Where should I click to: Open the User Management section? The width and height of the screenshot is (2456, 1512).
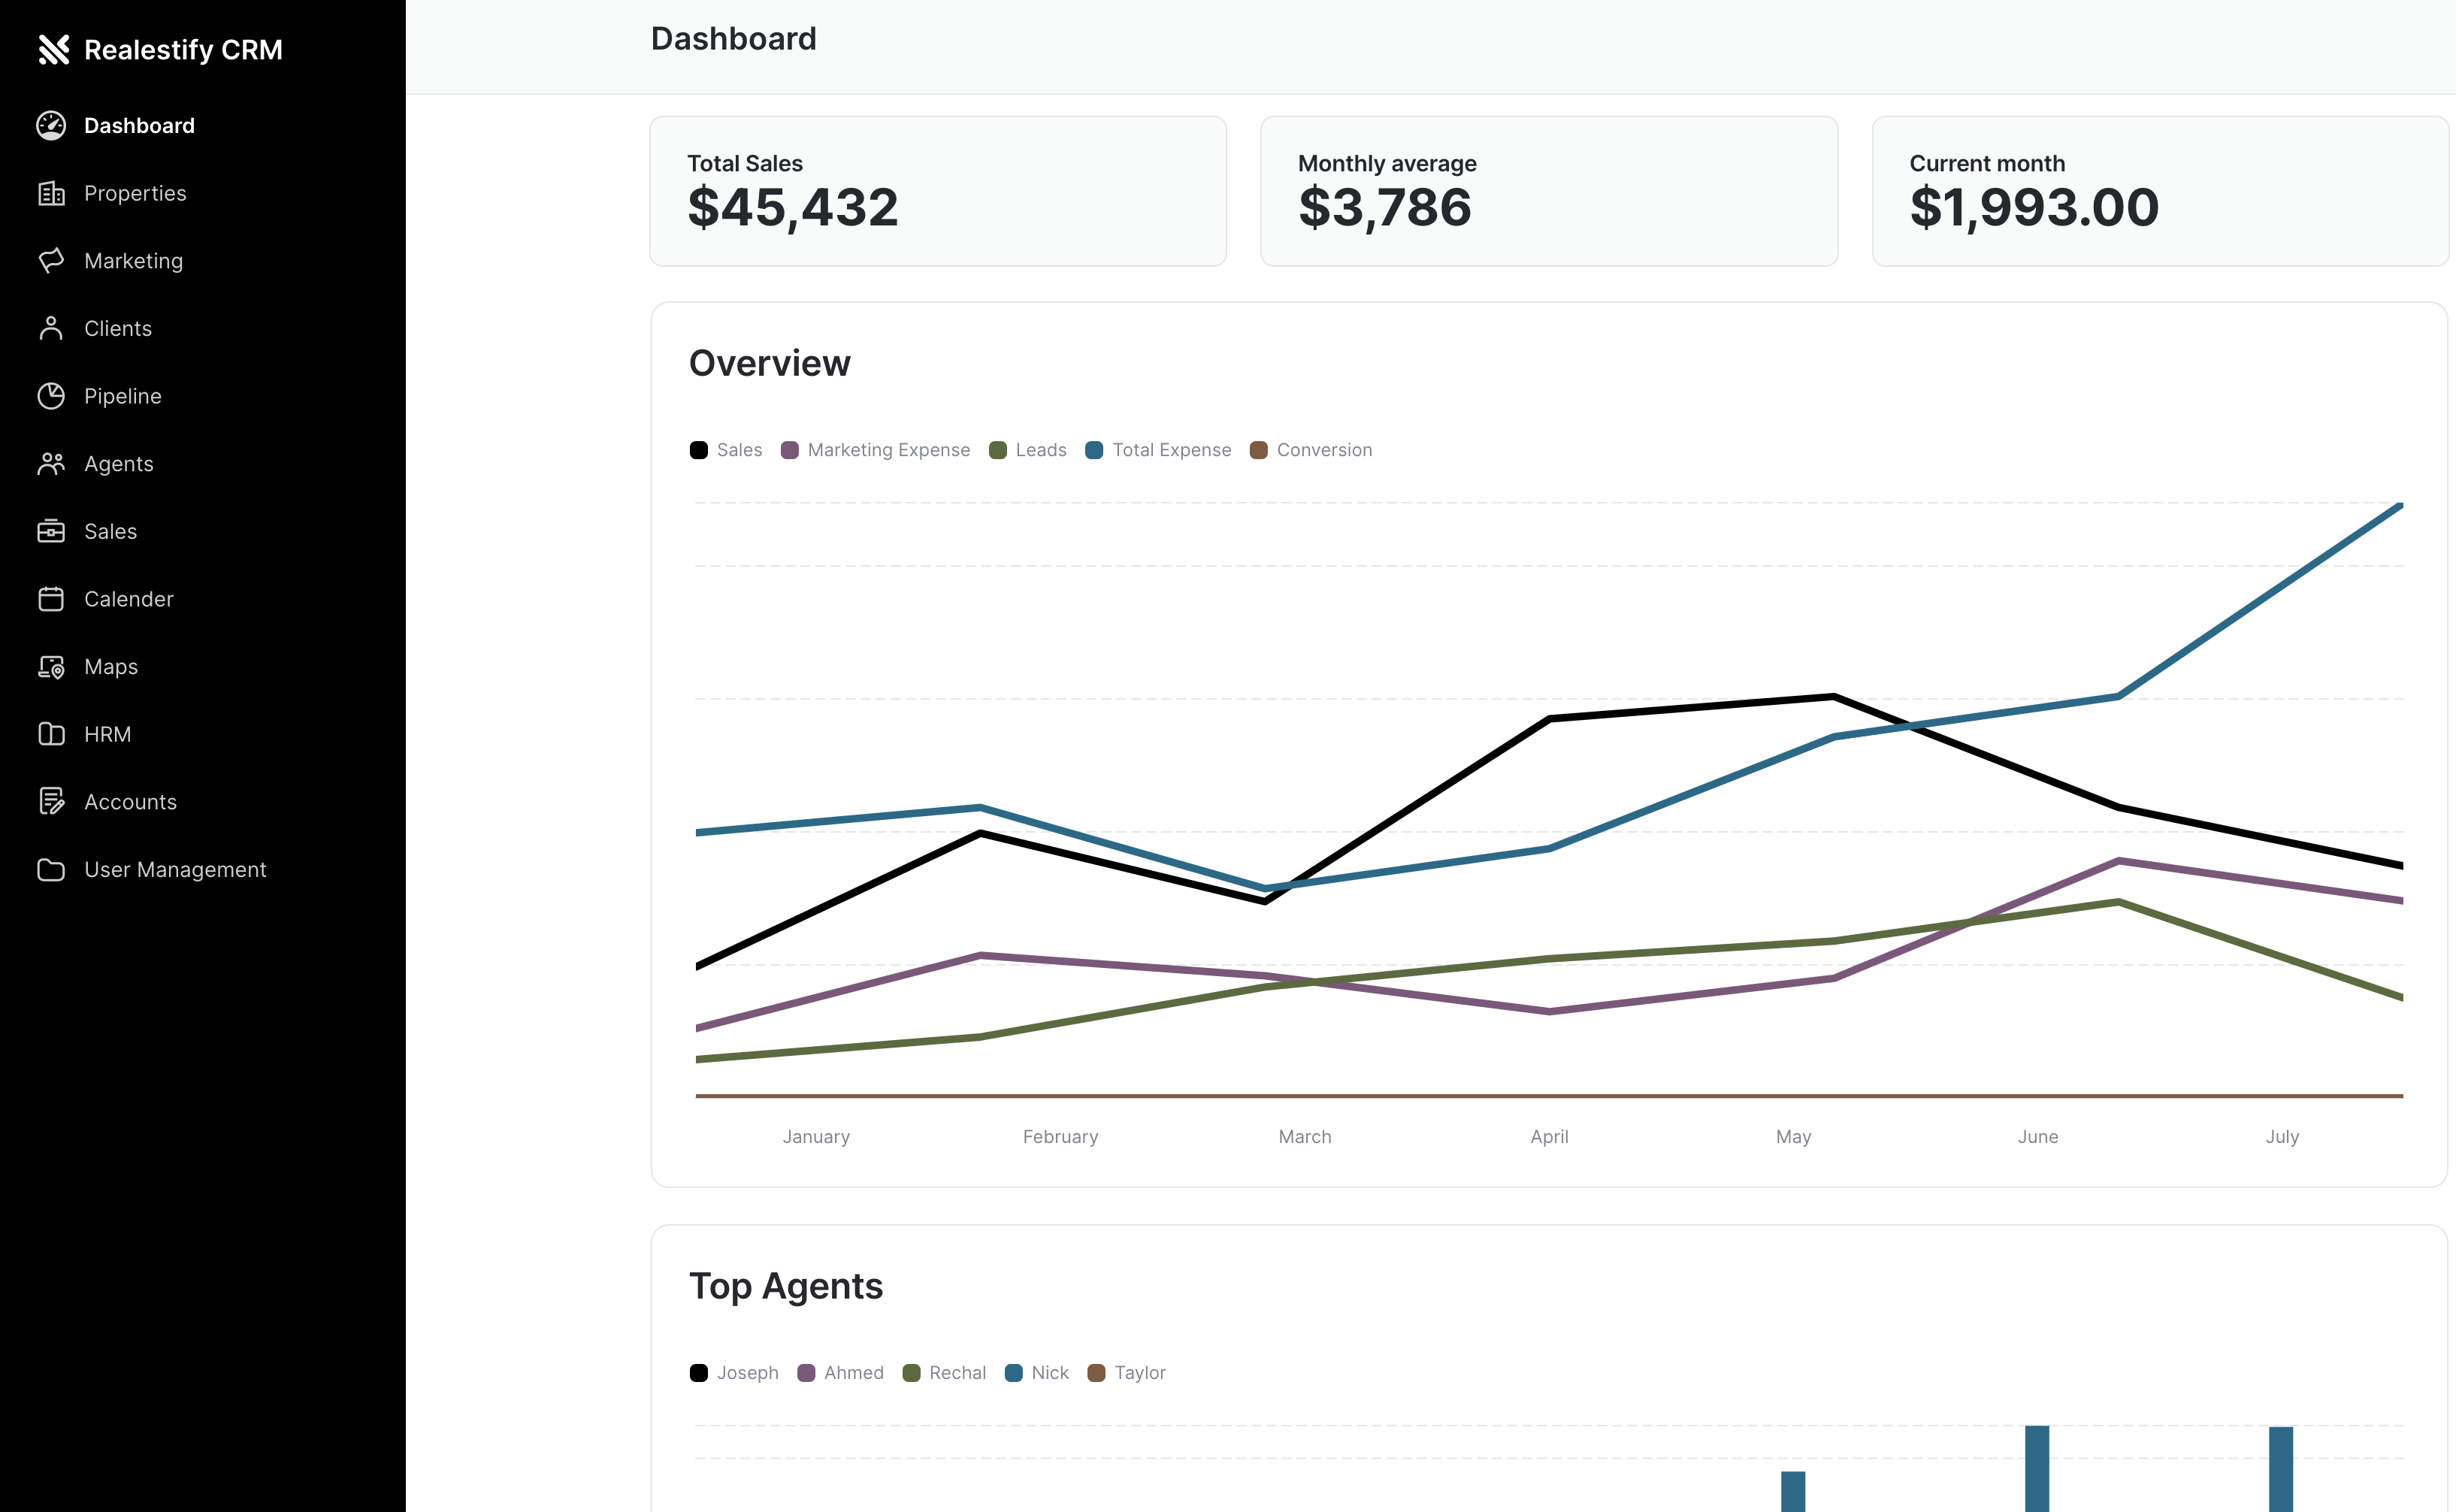[x=175, y=869]
